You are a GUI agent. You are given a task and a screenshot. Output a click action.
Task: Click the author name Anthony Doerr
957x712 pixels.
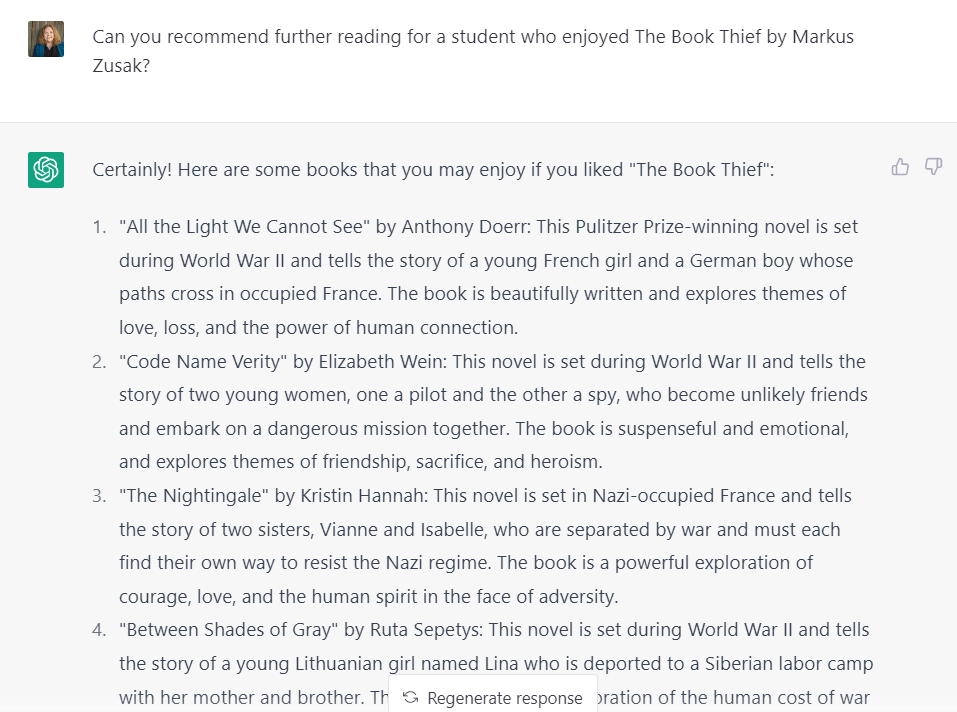pos(465,227)
